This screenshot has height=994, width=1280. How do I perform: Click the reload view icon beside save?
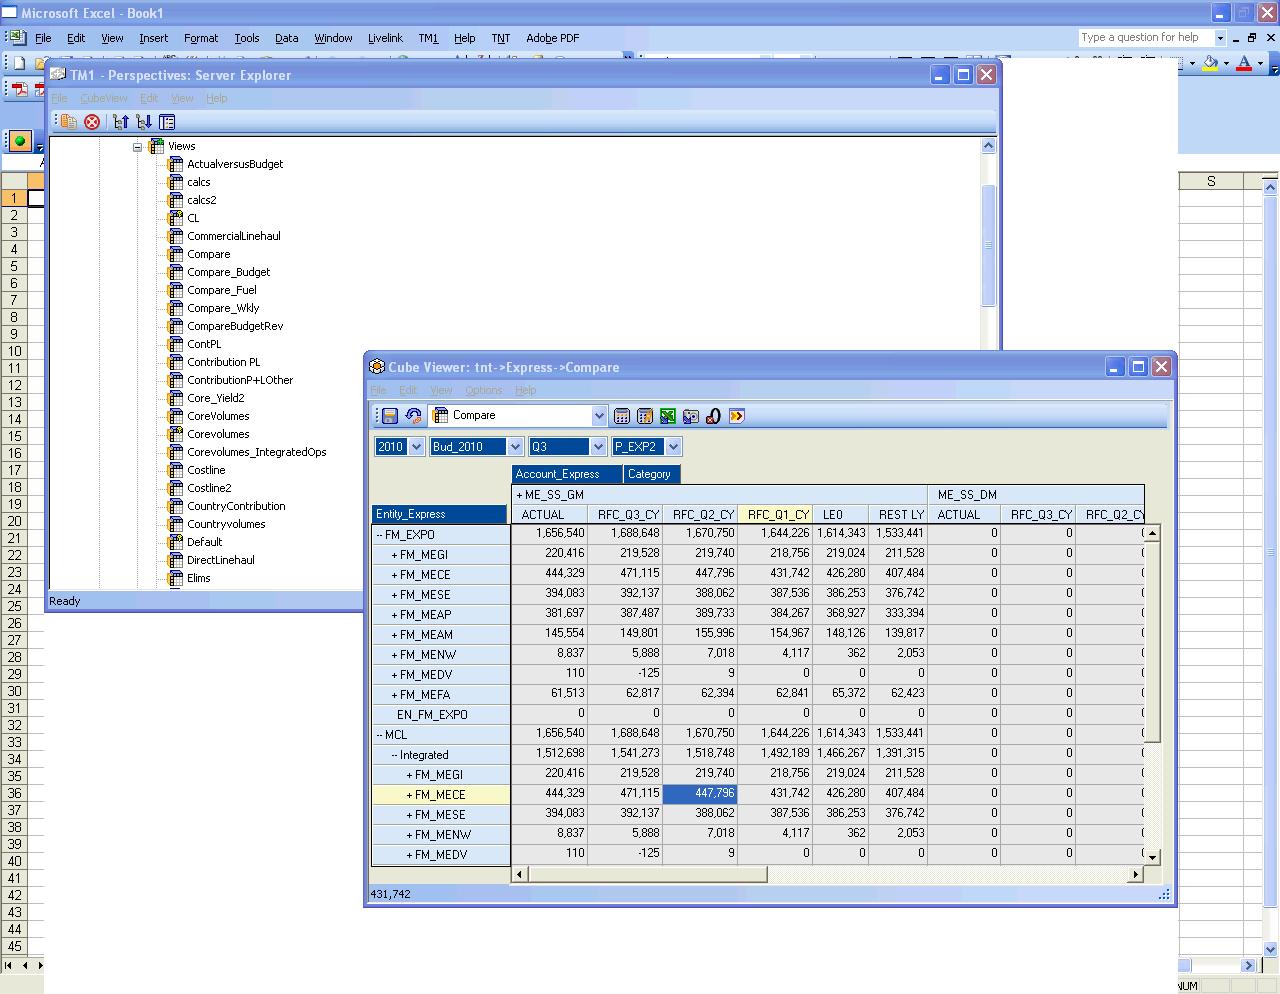[x=413, y=416]
